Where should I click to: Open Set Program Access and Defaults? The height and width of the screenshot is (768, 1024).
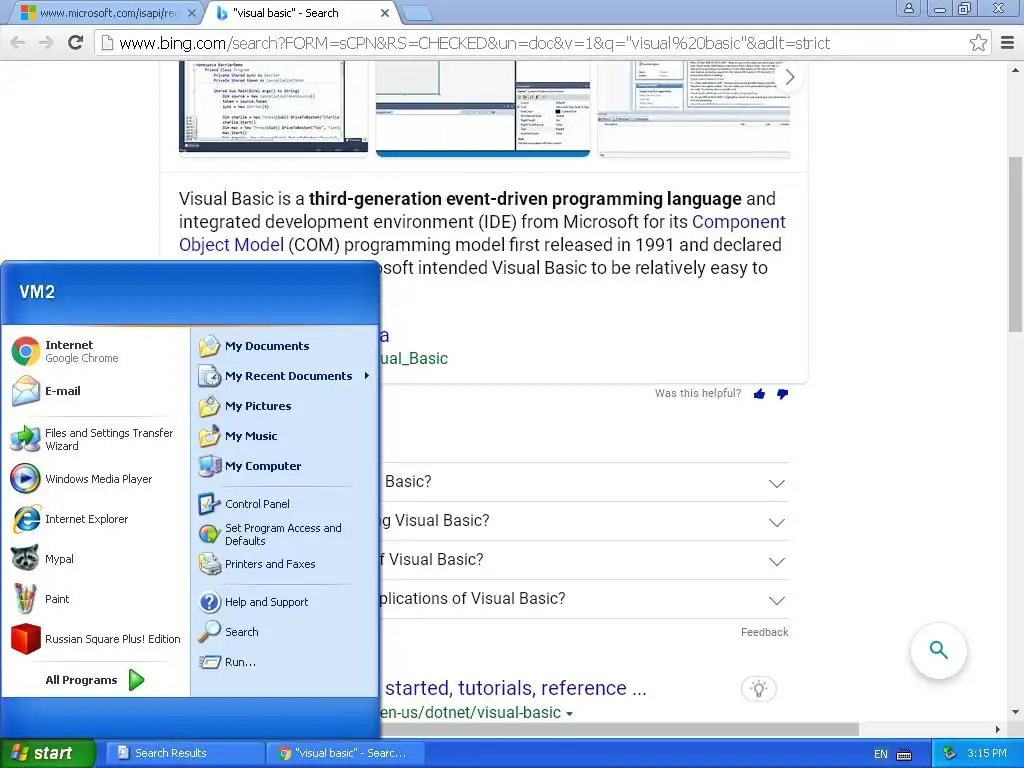(270, 534)
